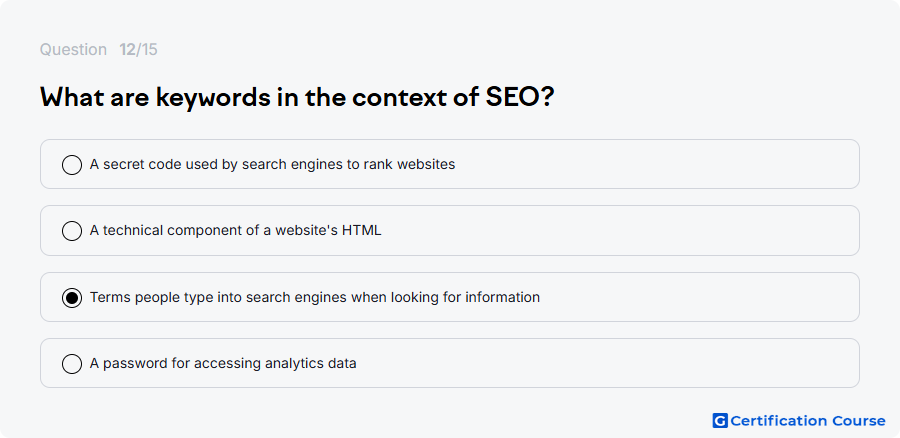Click the words "analytics data" in the last answer
Screen dimensions: 900x438
pos(311,363)
